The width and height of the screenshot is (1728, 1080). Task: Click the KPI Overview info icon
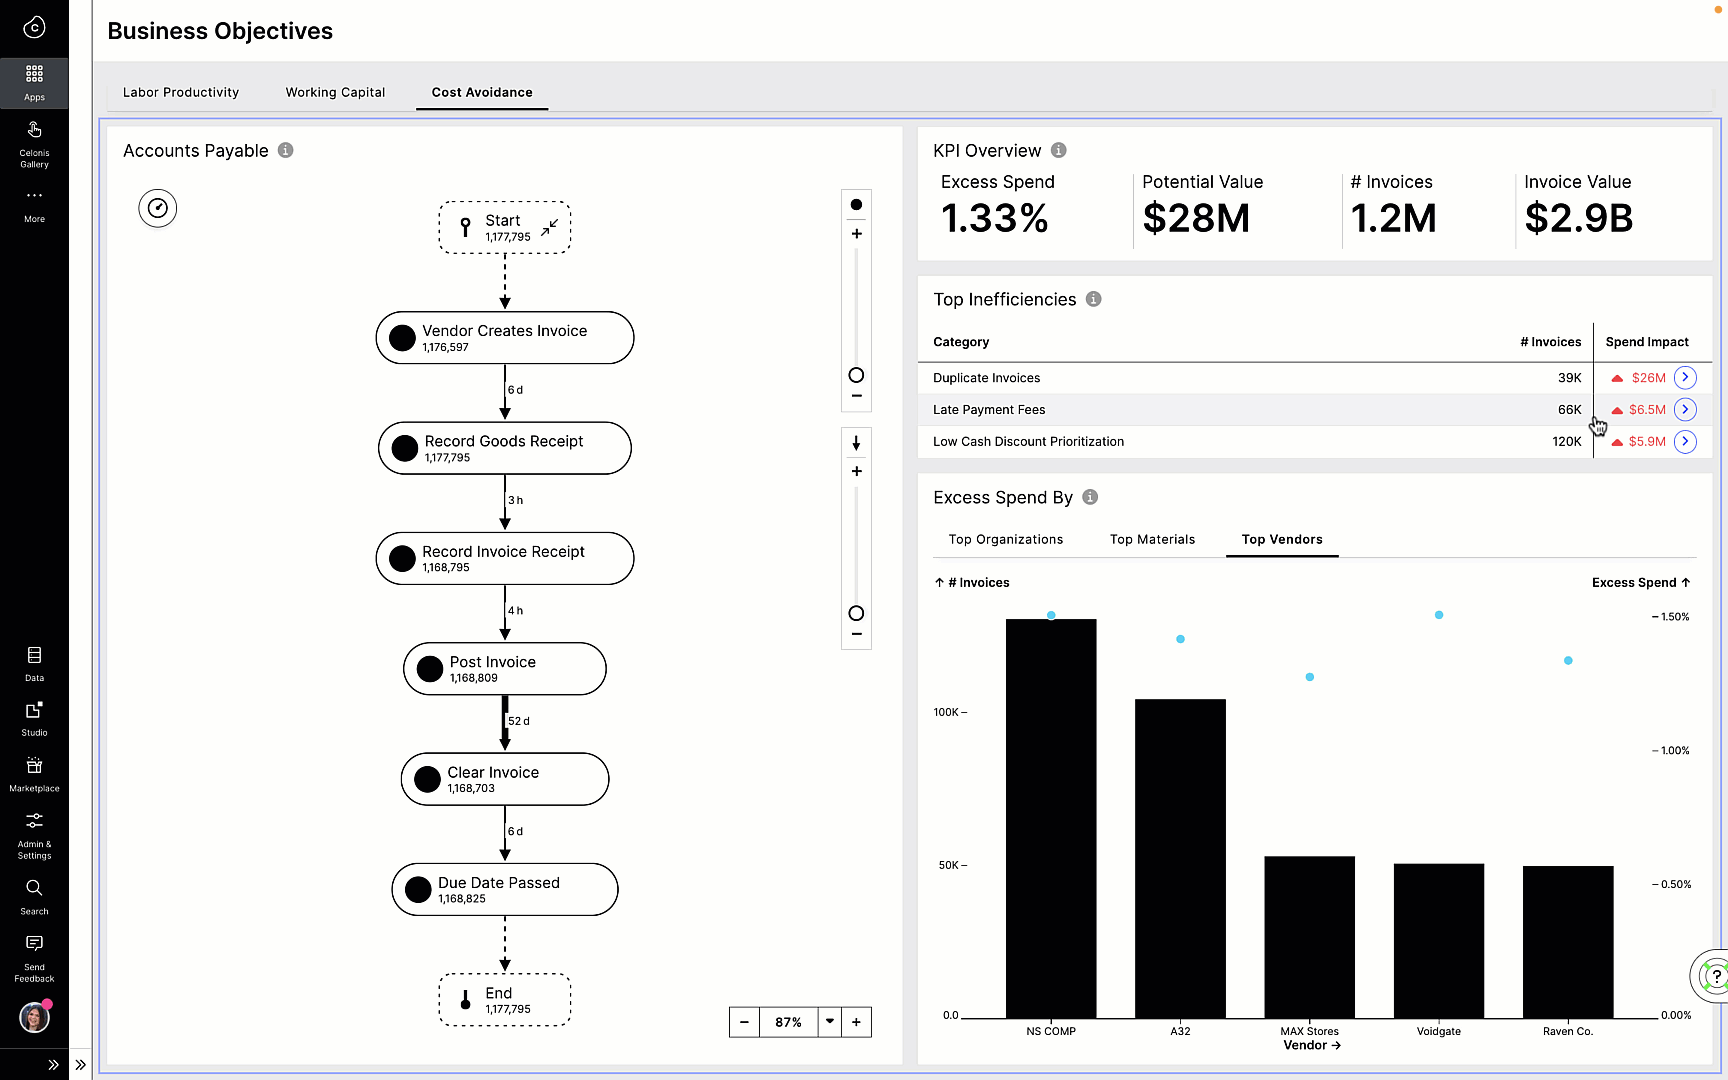(1059, 150)
